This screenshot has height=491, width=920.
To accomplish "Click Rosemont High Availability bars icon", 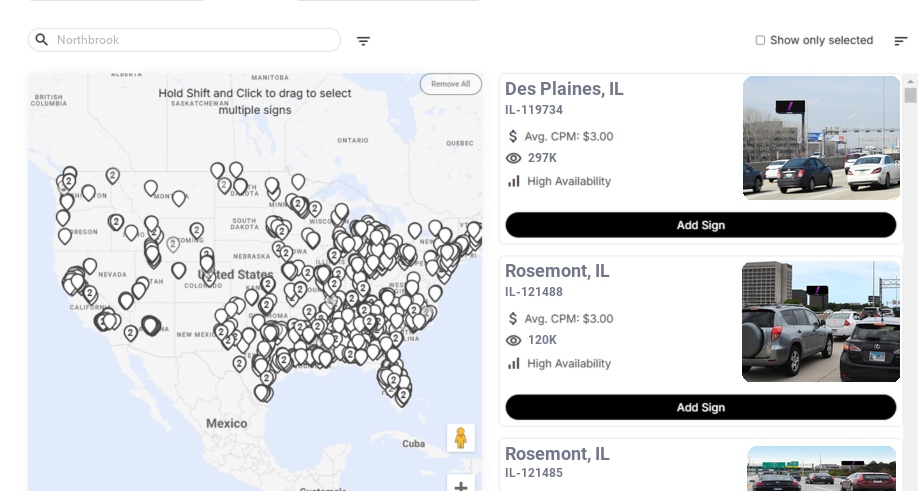I will (514, 363).
